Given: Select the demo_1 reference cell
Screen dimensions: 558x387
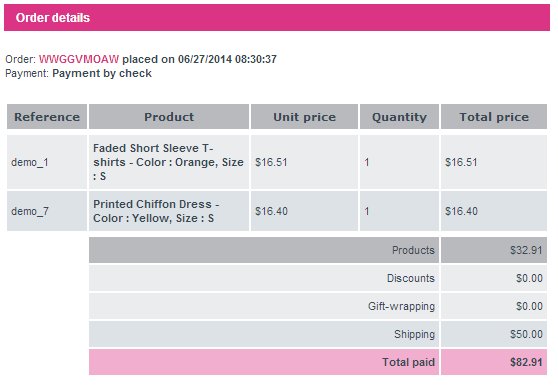Looking at the screenshot, I should click(47, 162).
